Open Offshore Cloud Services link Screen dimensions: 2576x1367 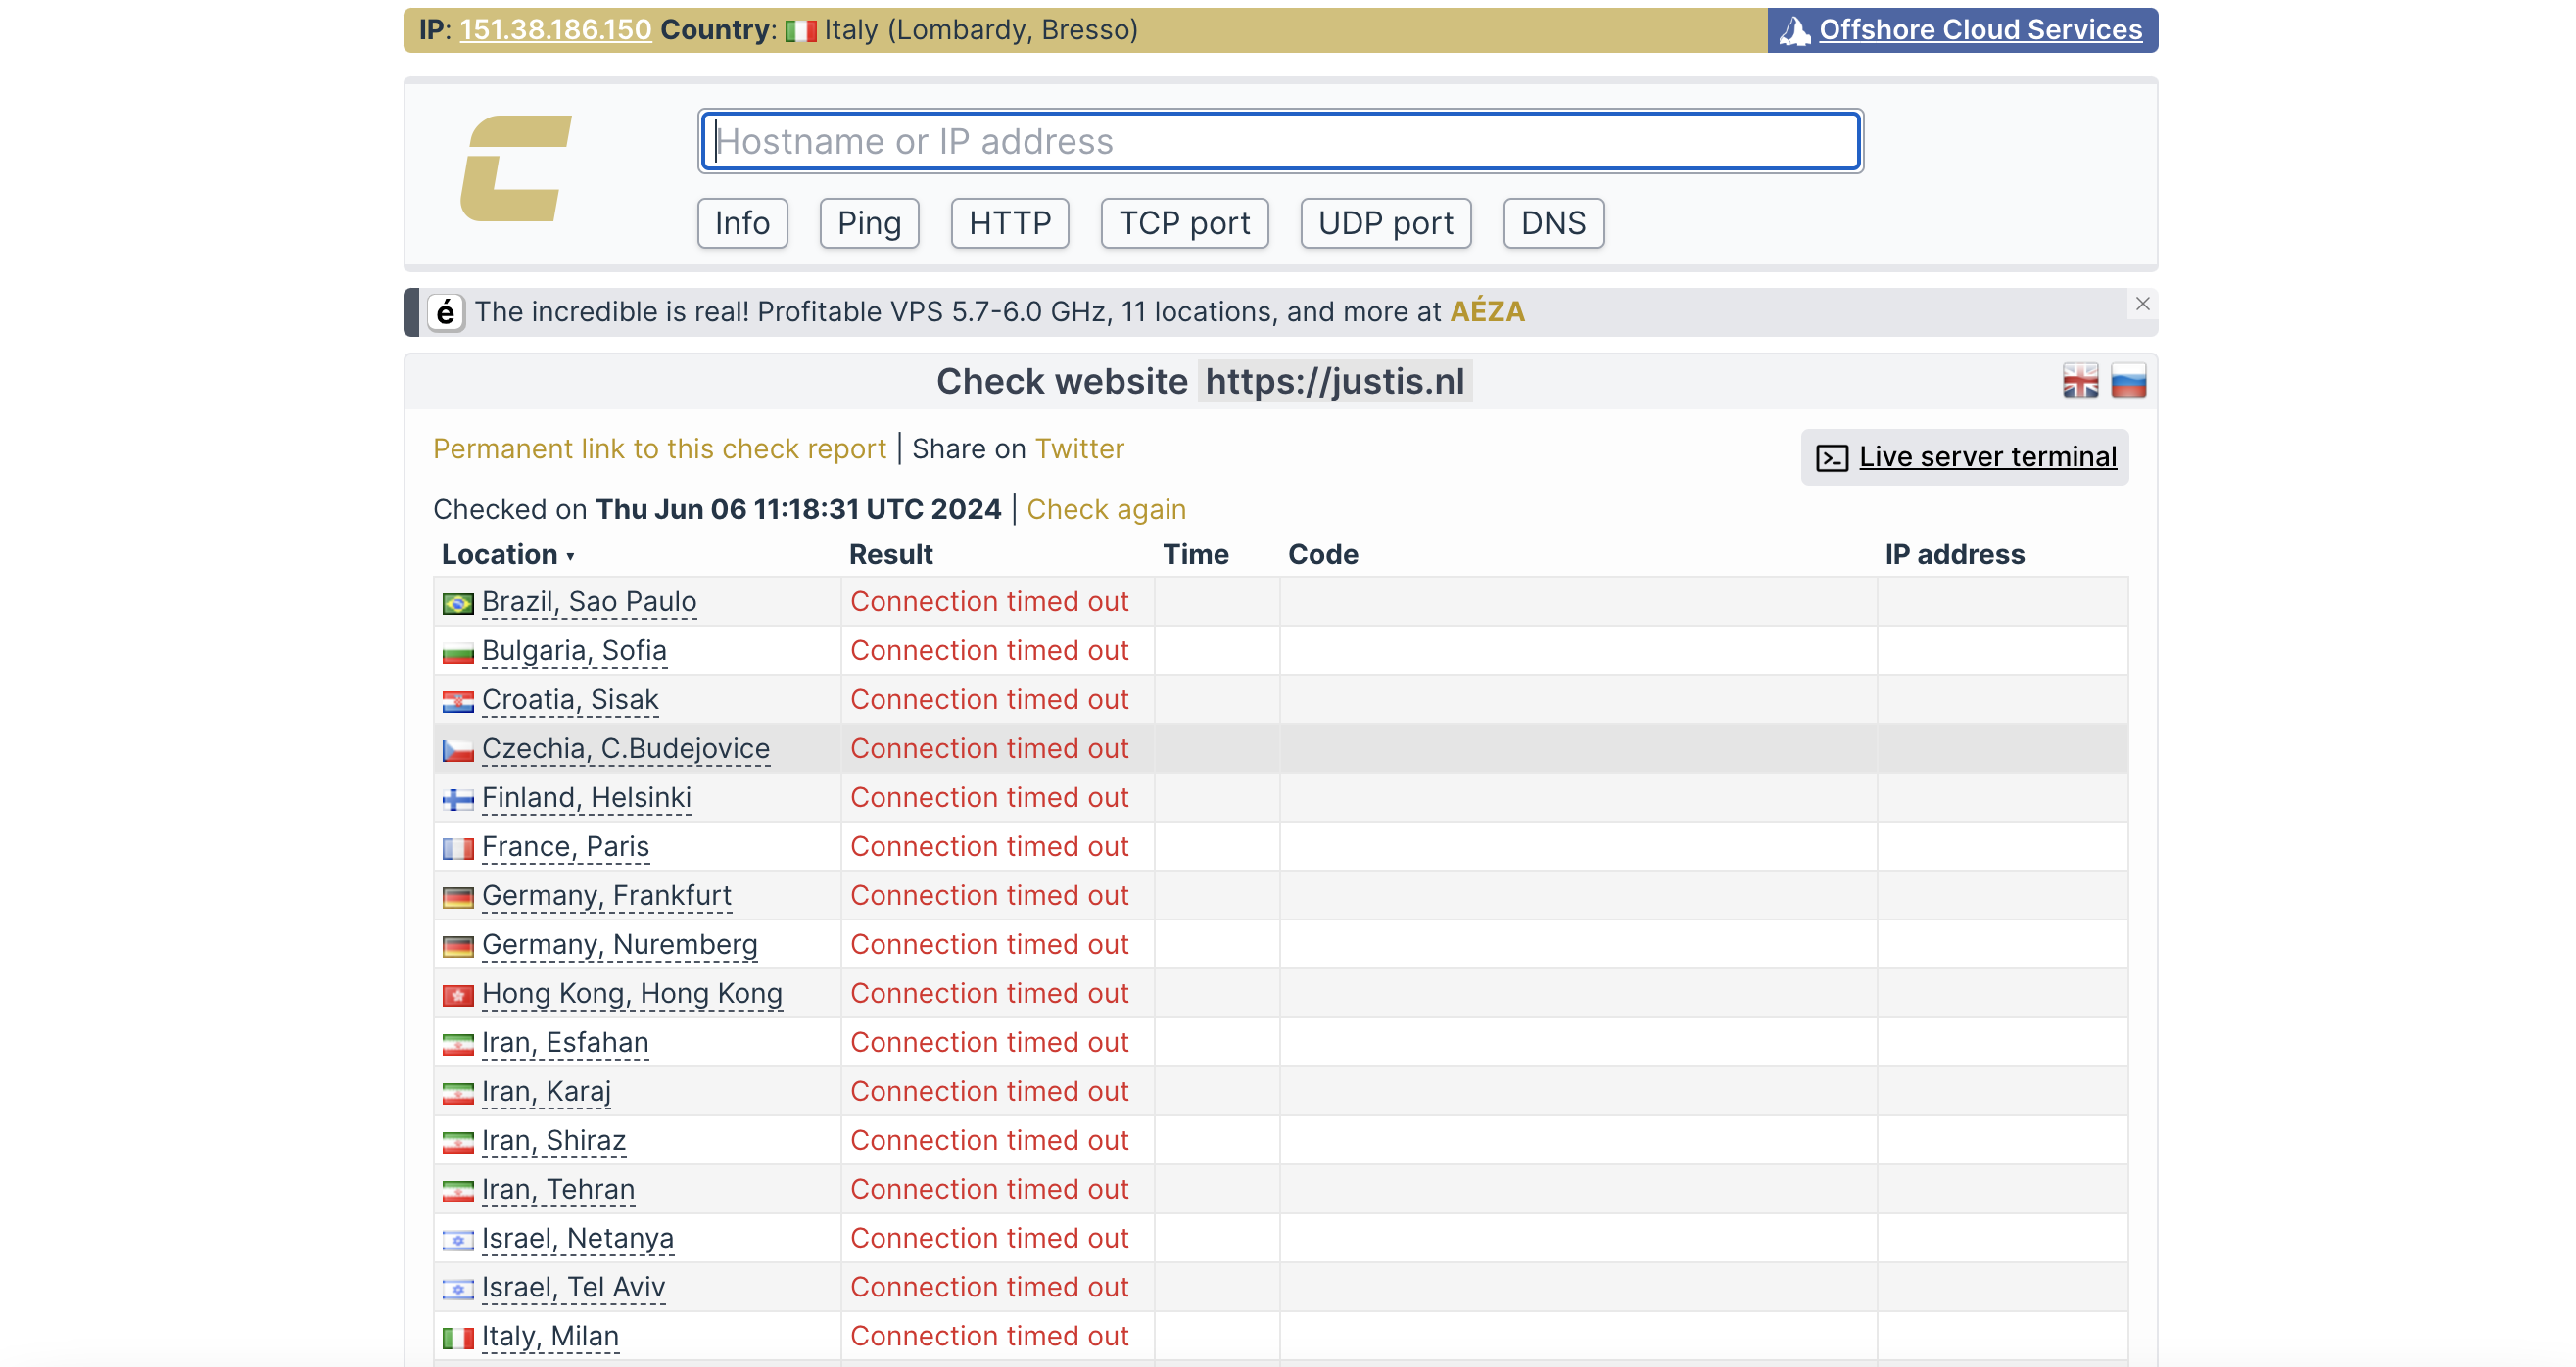(1980, 30)
